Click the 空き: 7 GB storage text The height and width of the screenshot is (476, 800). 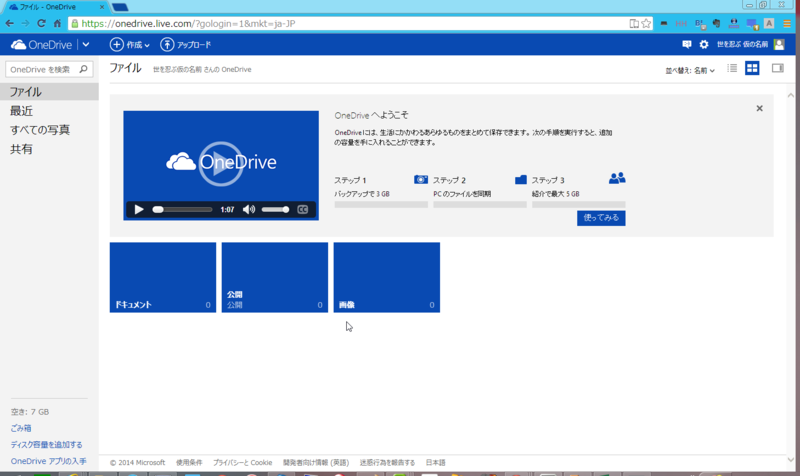30,412
